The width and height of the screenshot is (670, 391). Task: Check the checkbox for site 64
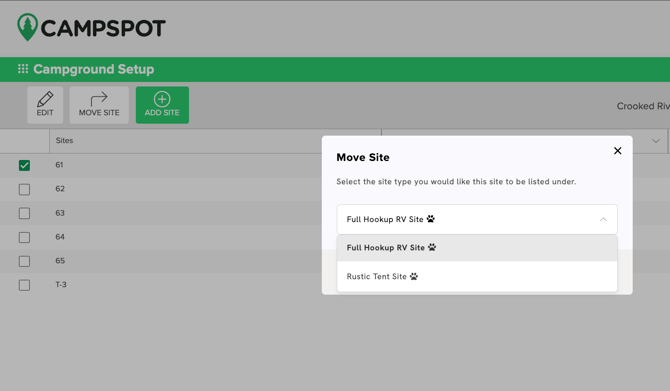click(x=24, y=237)
